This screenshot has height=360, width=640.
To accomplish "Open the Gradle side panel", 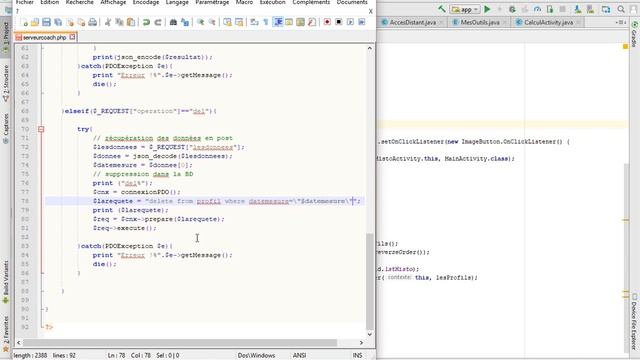I will tap(634, 35).
